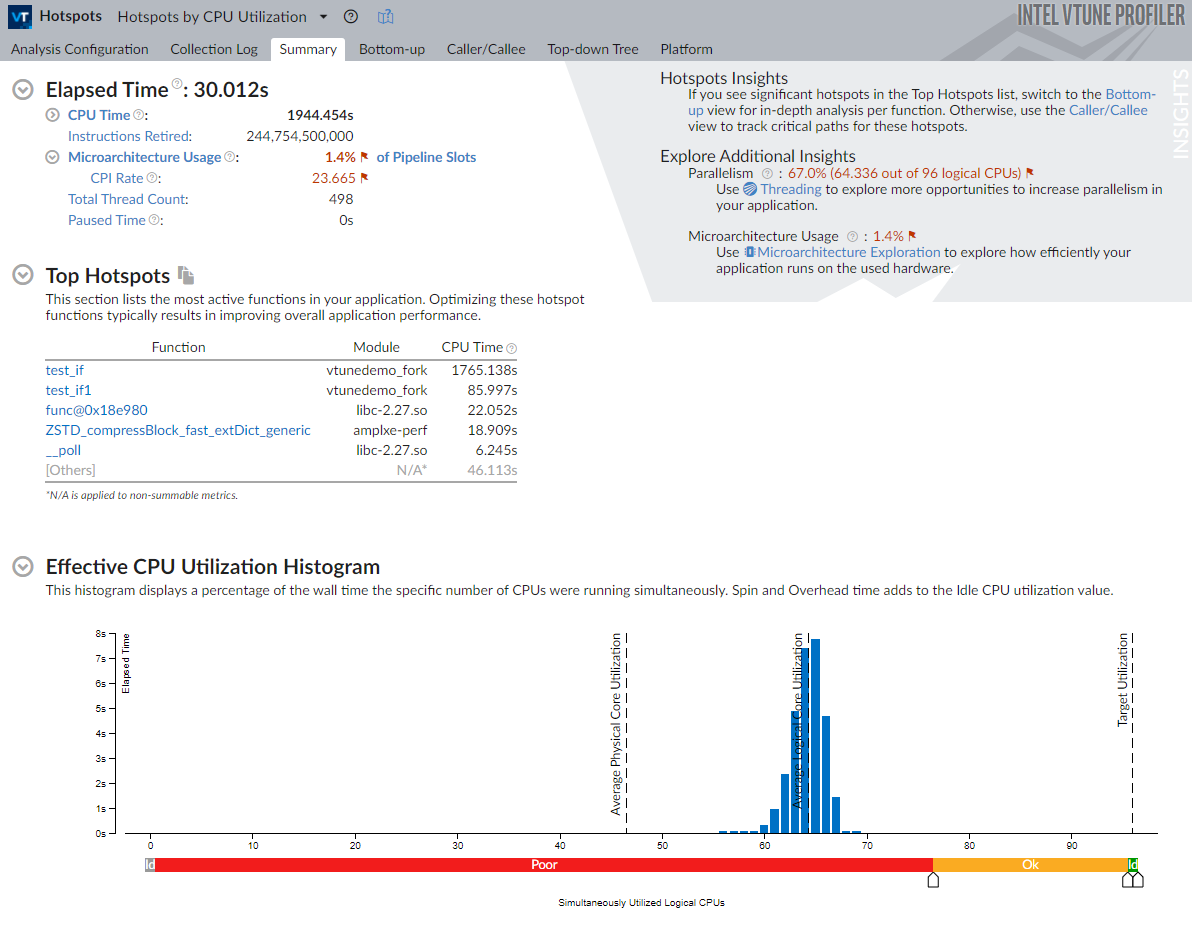Collapse Effective CPU Utilization Histogram section
The width and height of the screenshot is (1192, 933).
(24, 567)
